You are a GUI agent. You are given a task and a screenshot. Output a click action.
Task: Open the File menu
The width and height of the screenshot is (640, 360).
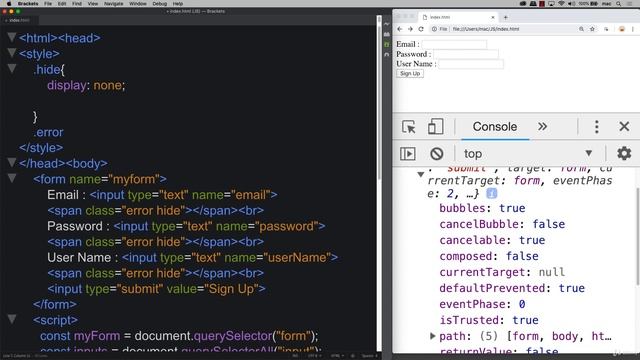coord(48,4)
